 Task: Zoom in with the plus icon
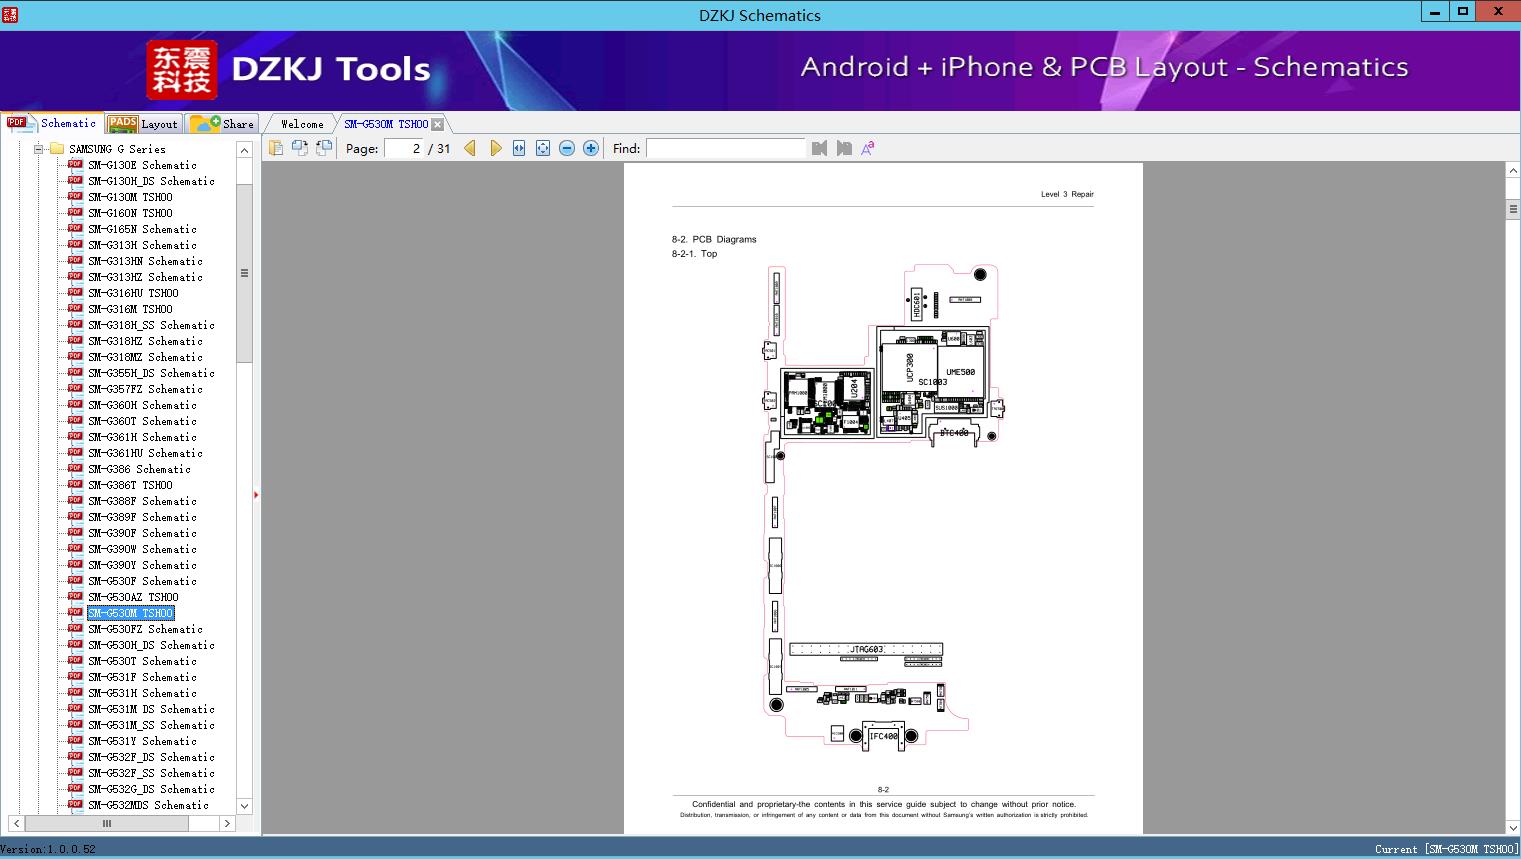(x=591, y=148)
